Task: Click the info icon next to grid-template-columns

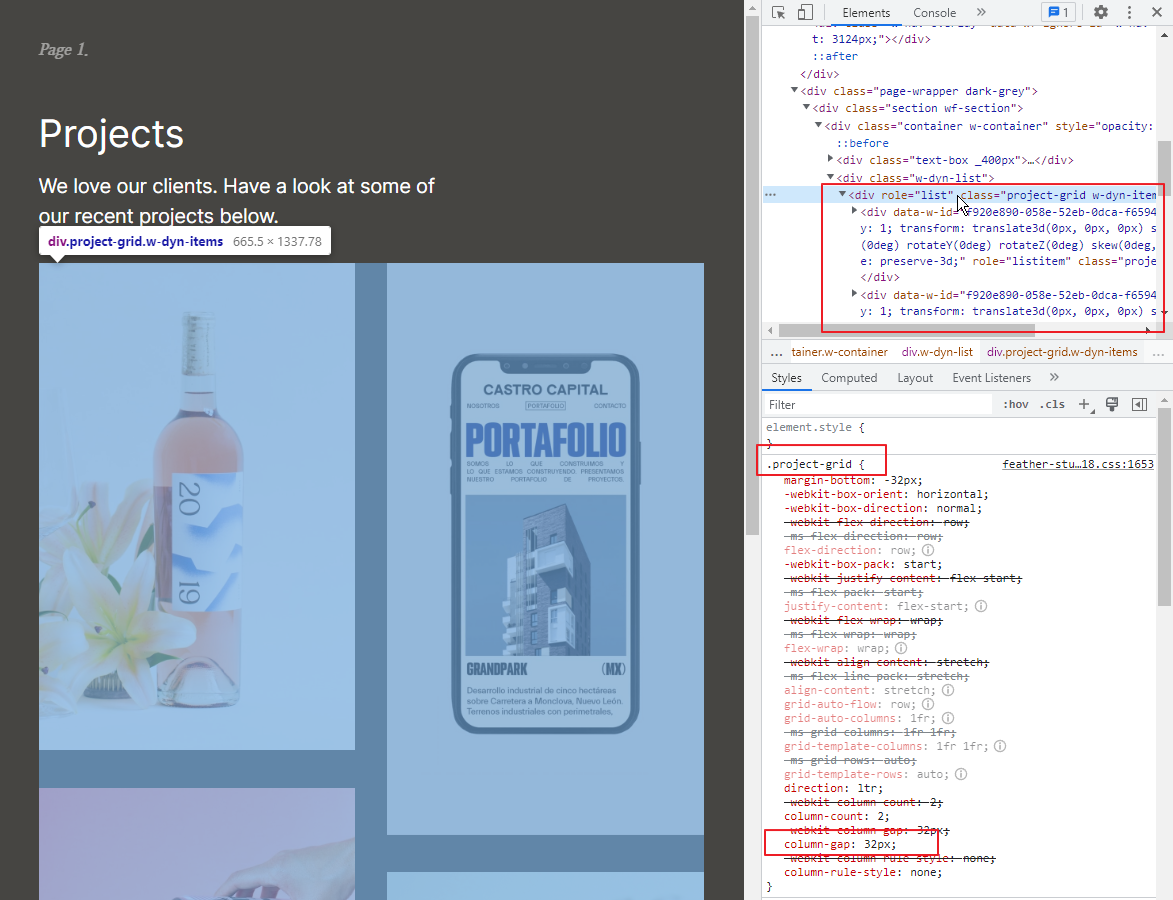Action: click(1001, 746)
